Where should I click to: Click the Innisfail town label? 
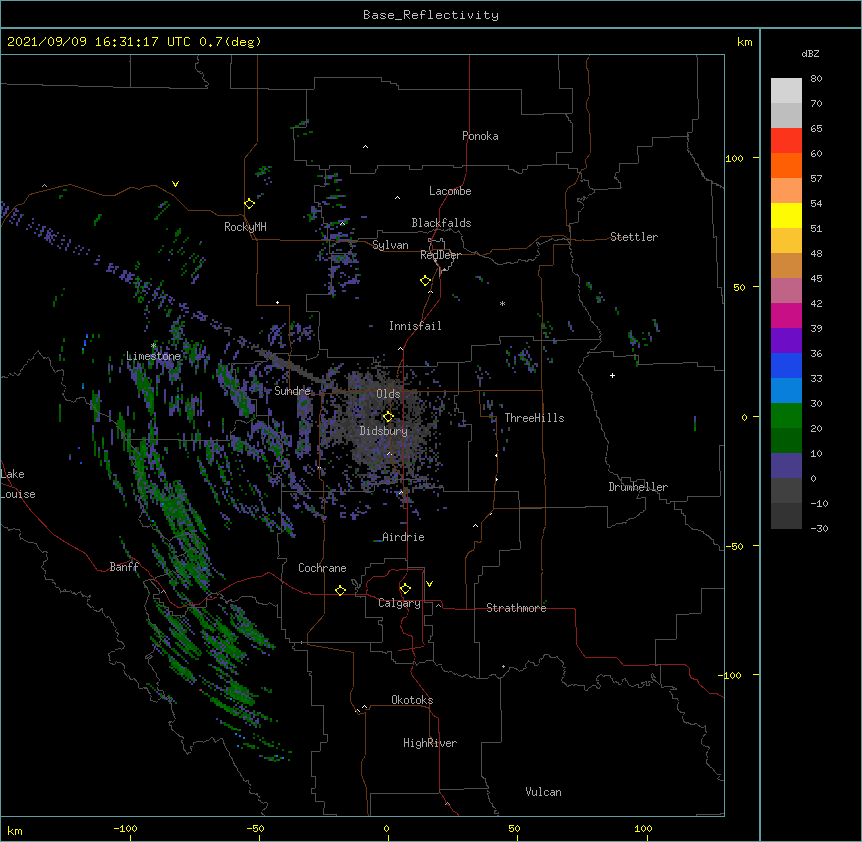click(x=415, y=326)
